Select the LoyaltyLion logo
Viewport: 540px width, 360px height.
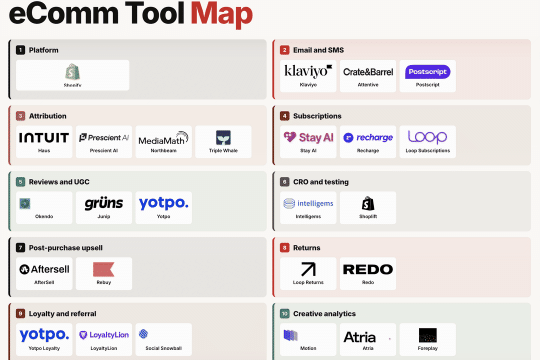(x=104, y=335)
